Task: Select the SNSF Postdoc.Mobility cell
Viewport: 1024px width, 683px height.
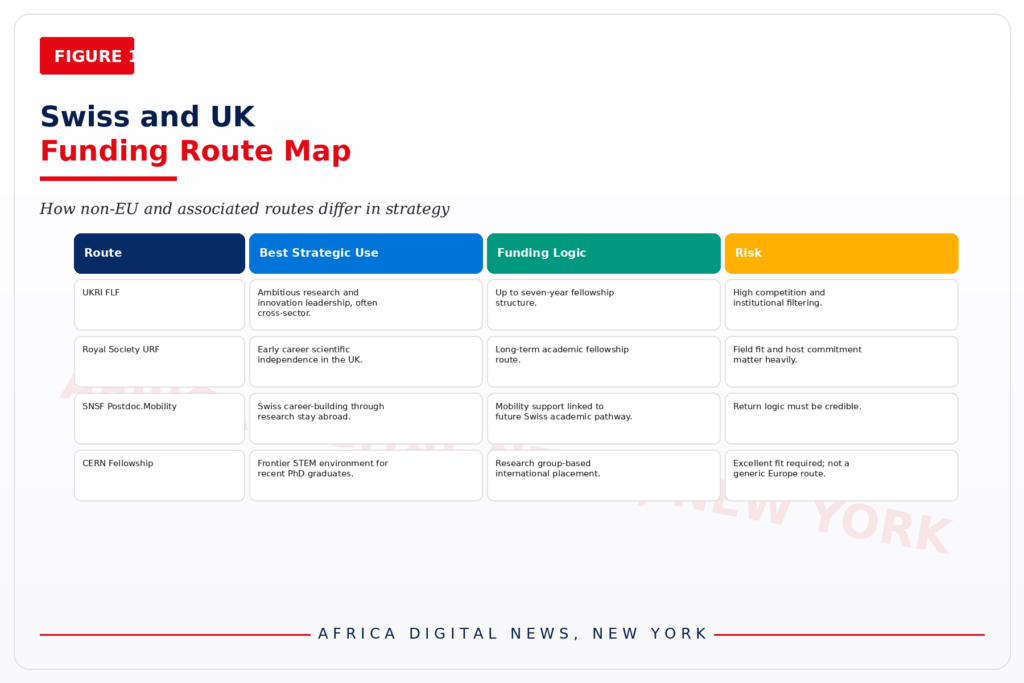Action: [x=159, y=419]
